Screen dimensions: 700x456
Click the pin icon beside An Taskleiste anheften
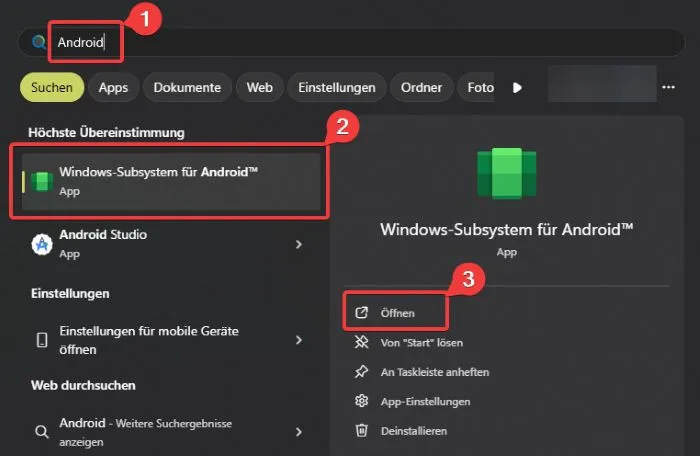tap(362, 372)
